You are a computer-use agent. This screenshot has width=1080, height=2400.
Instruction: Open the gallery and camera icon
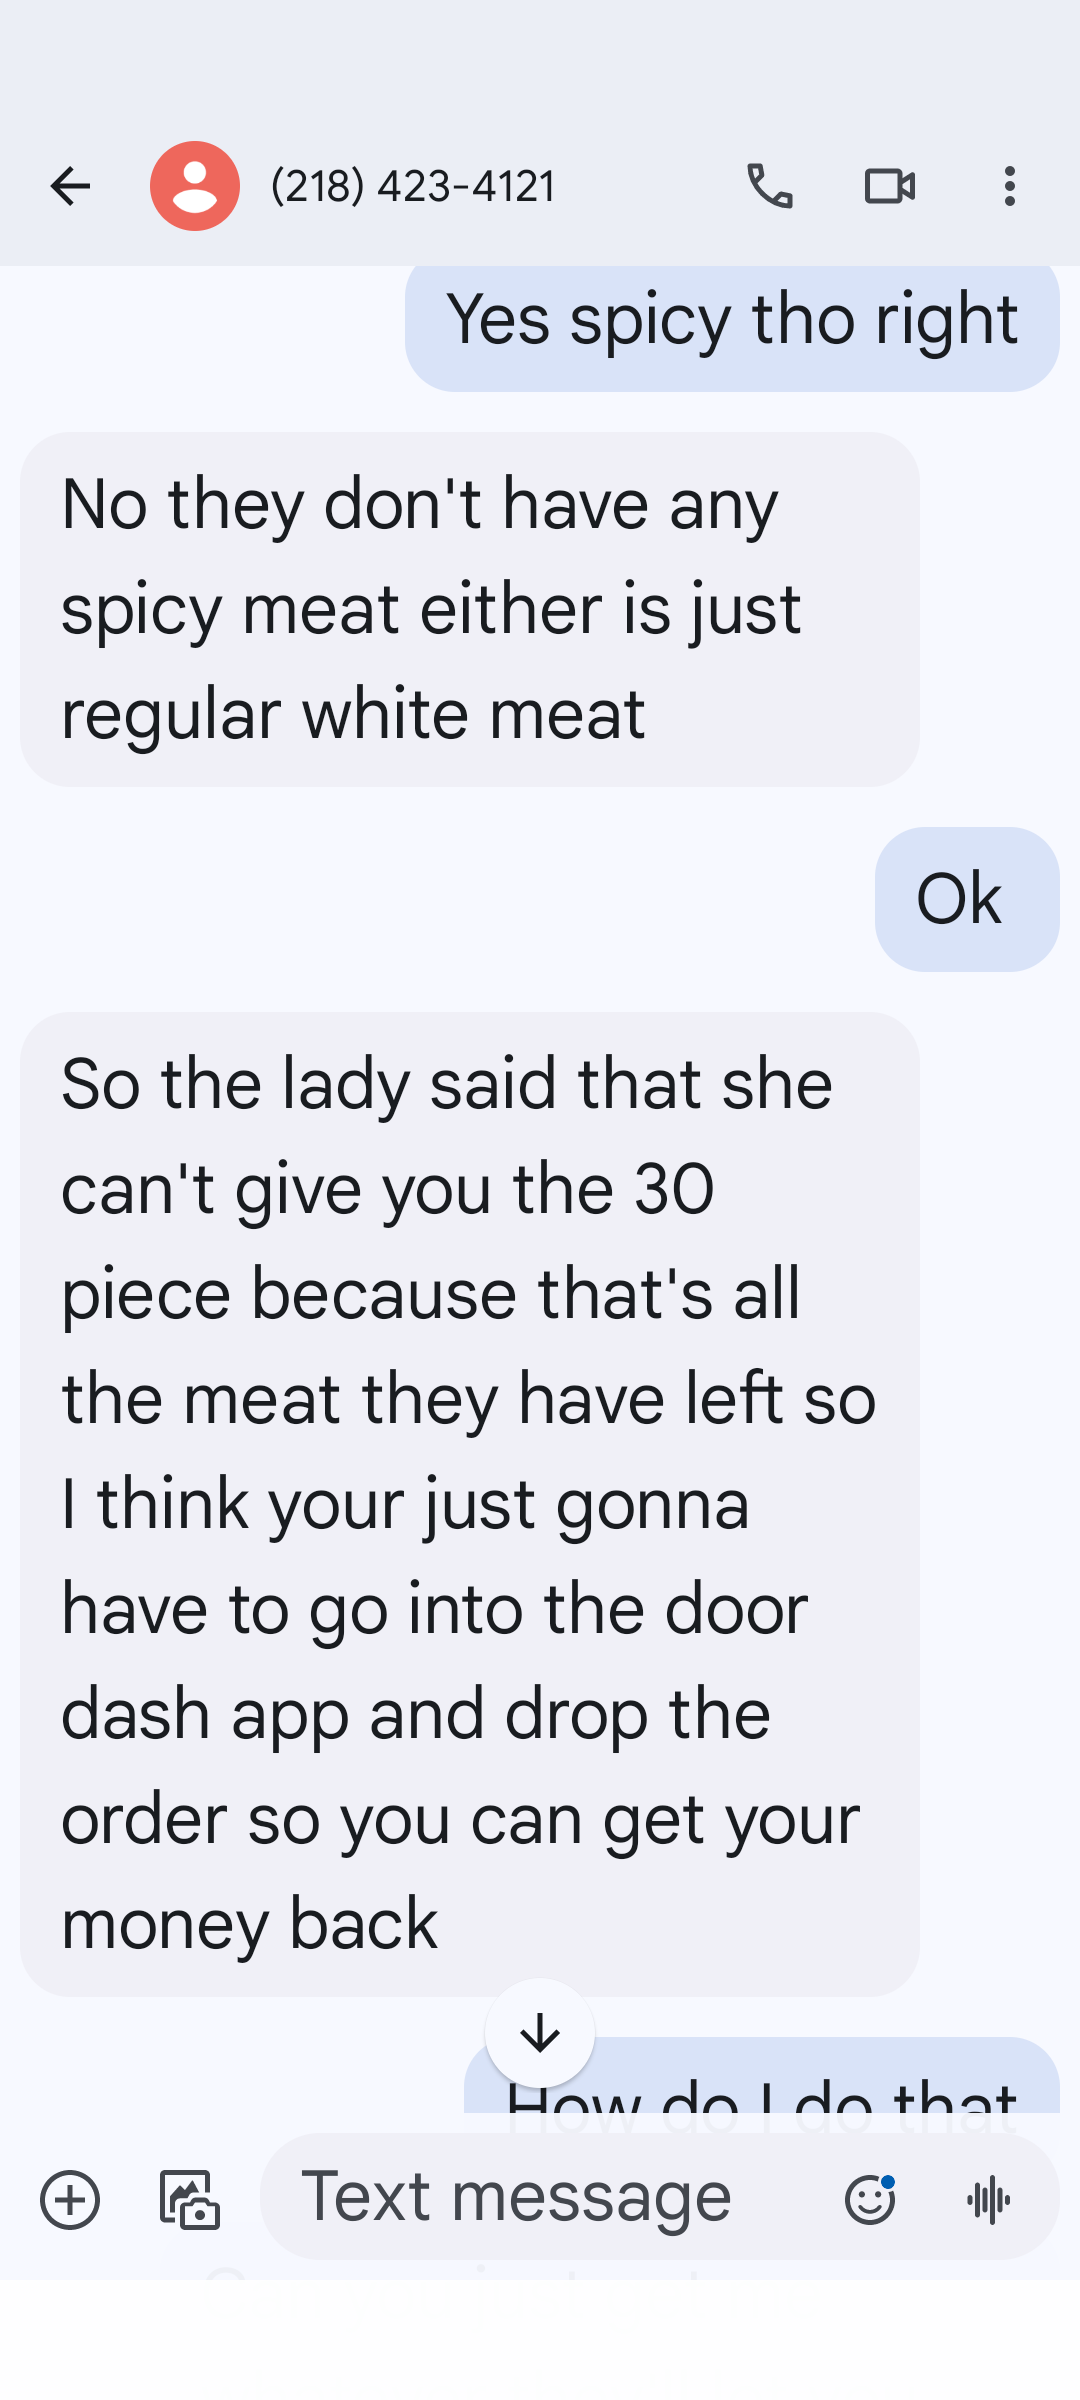190,2200
